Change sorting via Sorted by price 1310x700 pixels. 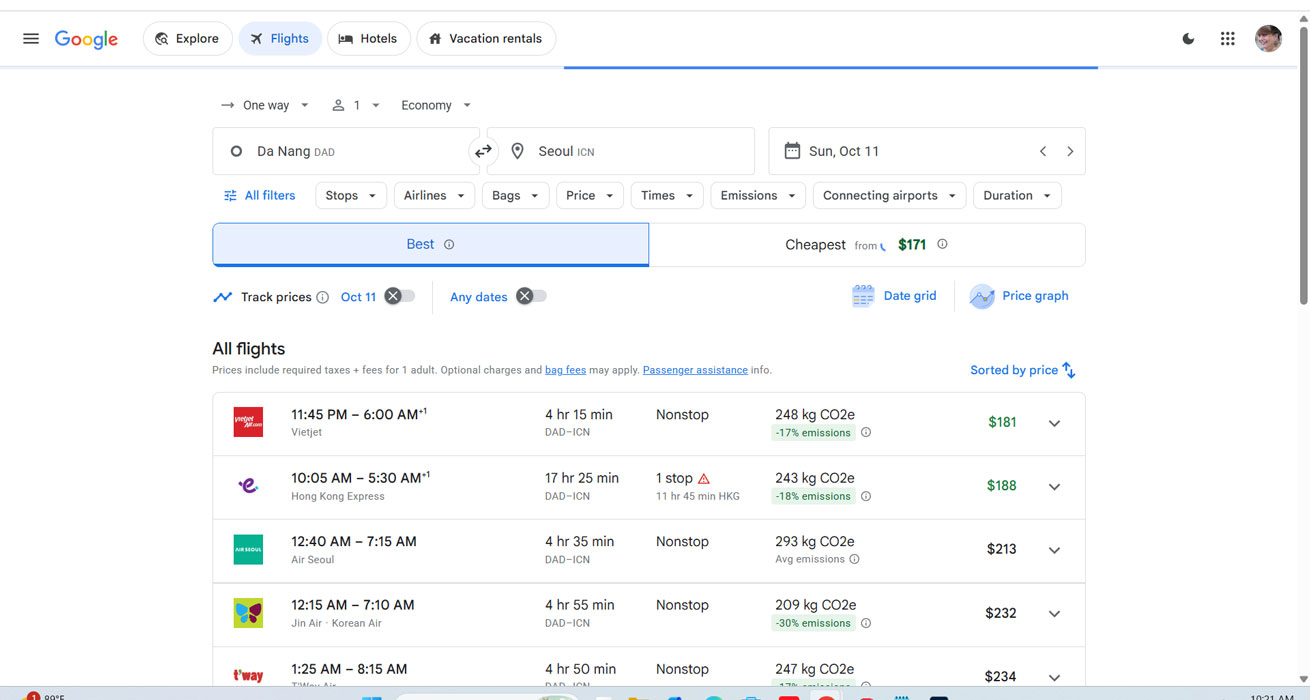pyautogui.click(x=1023, y=370)
